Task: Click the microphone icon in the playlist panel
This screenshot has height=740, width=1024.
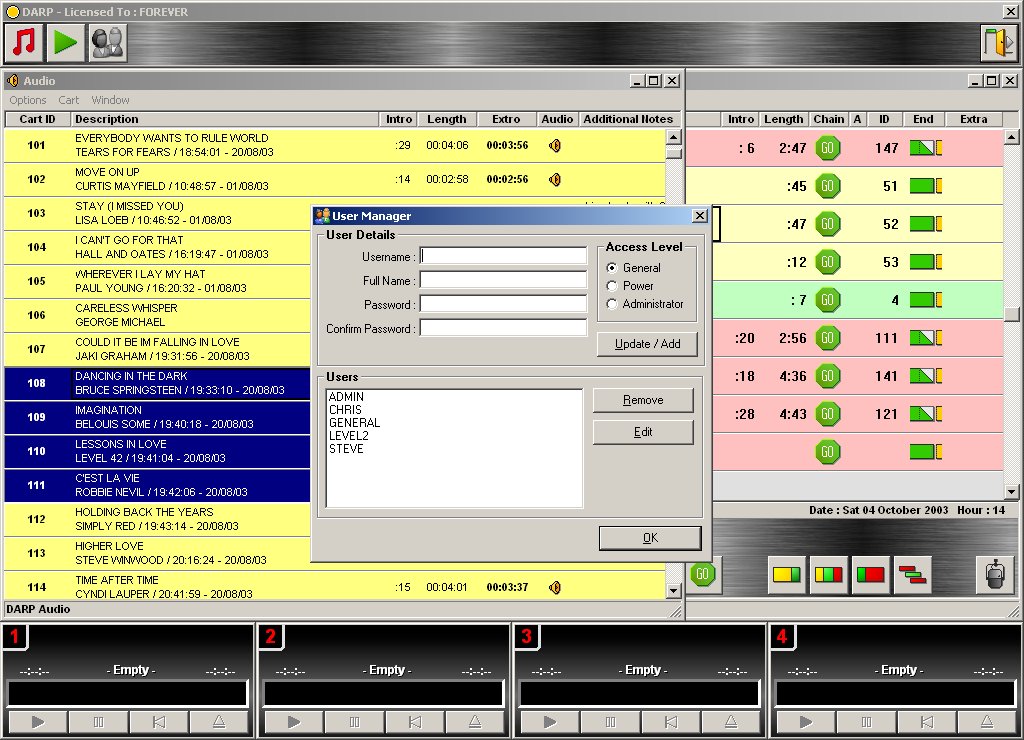Action: click(994, 575)
